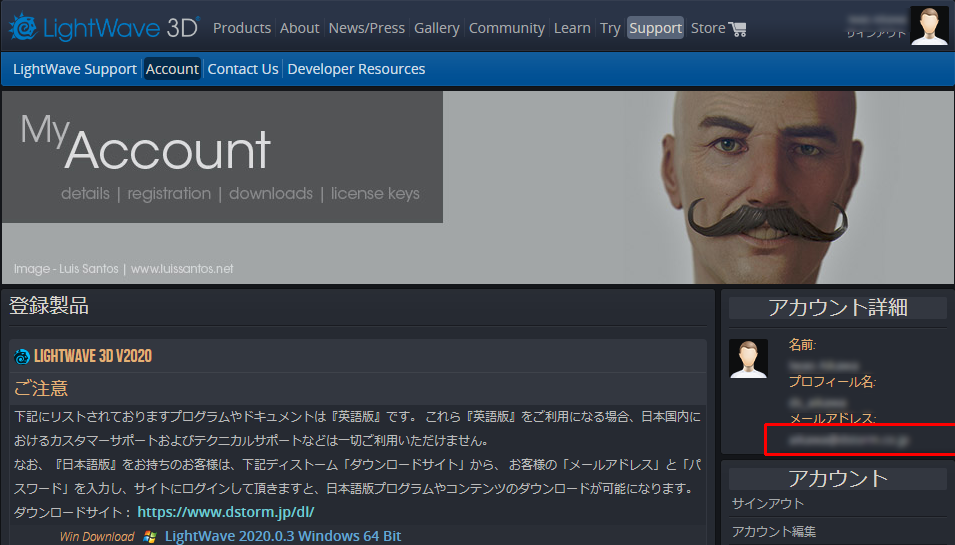The height and width of the screenshot is (545, 955).
Task: Click the メールアドレス: label
Action: coord(832,419)
